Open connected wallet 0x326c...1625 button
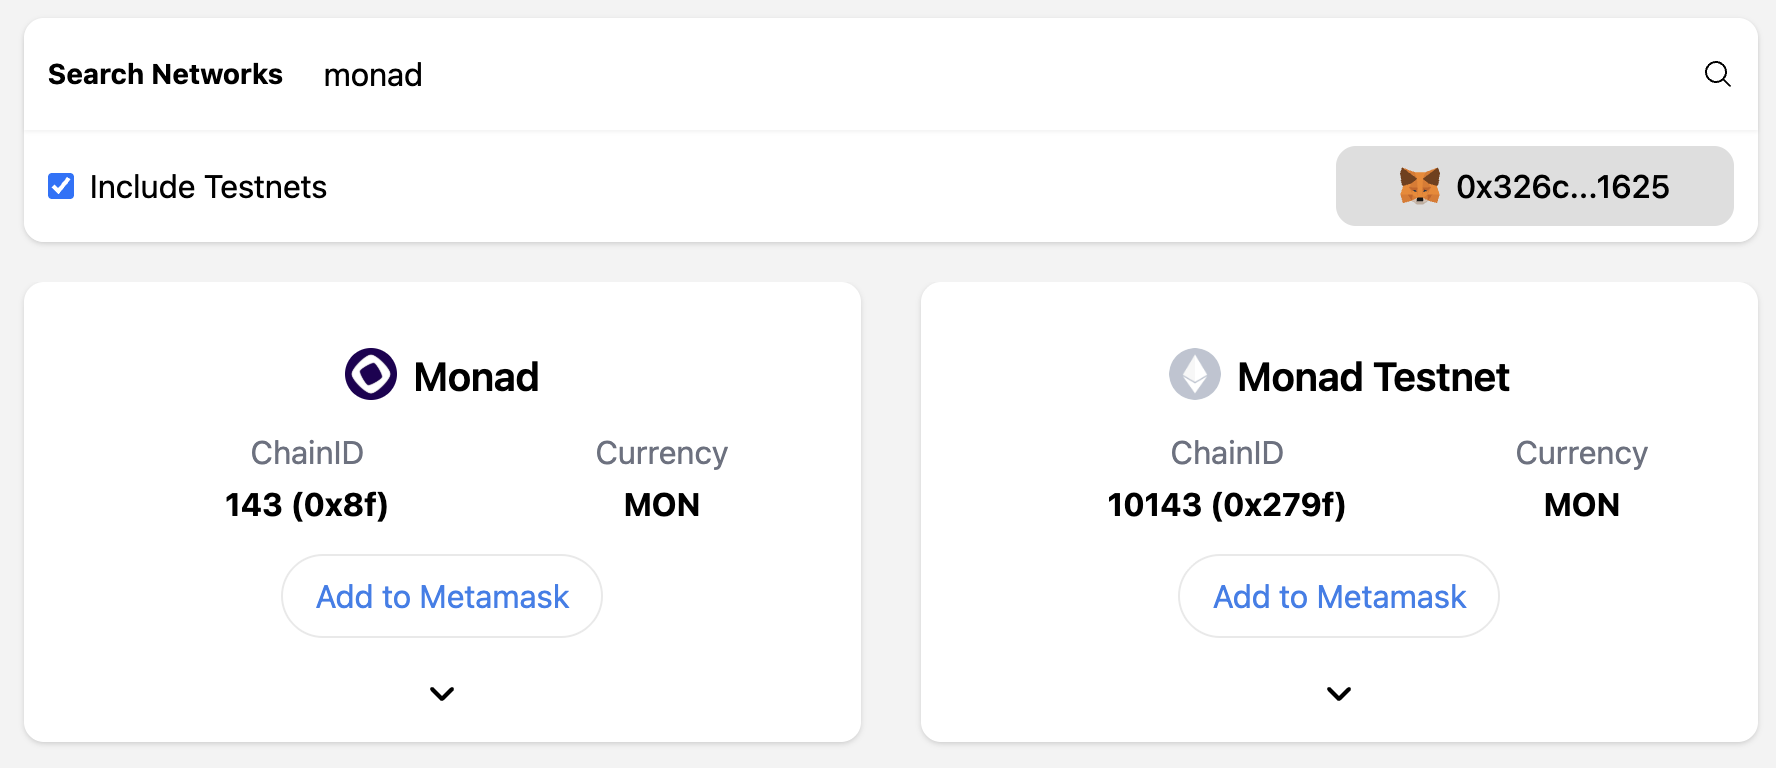 click(1534, 186)
